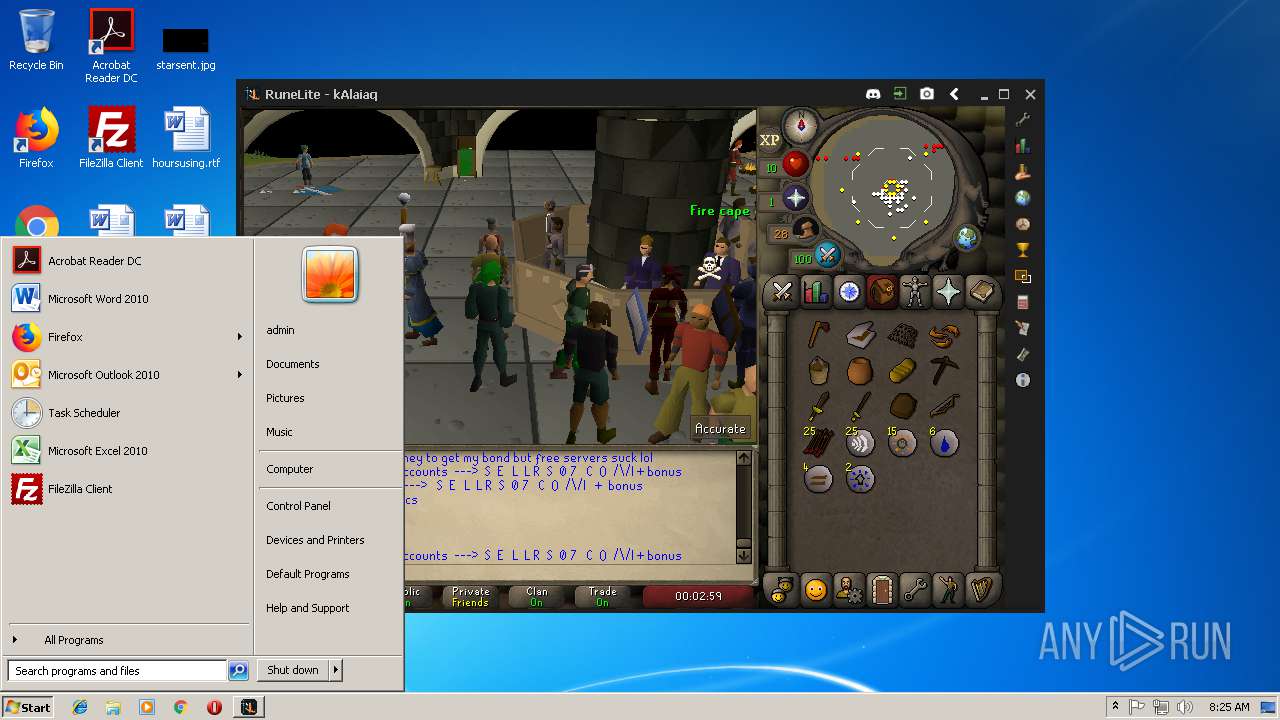Open Control Panel link

(x=298, y=506)
